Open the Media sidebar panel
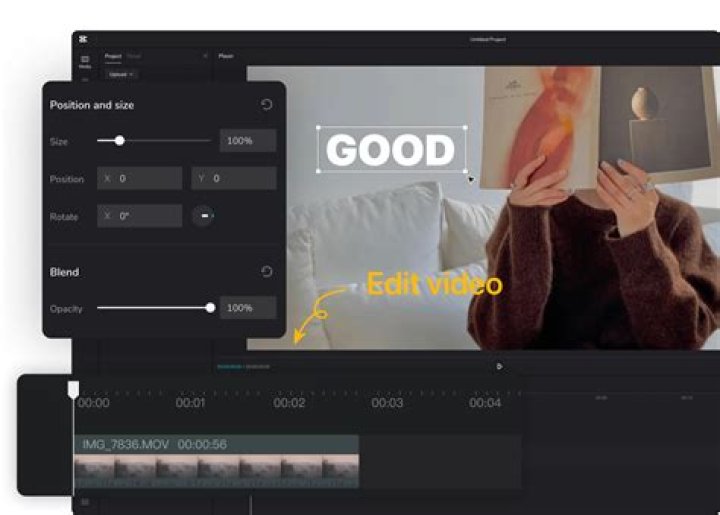 click(85, 62)
